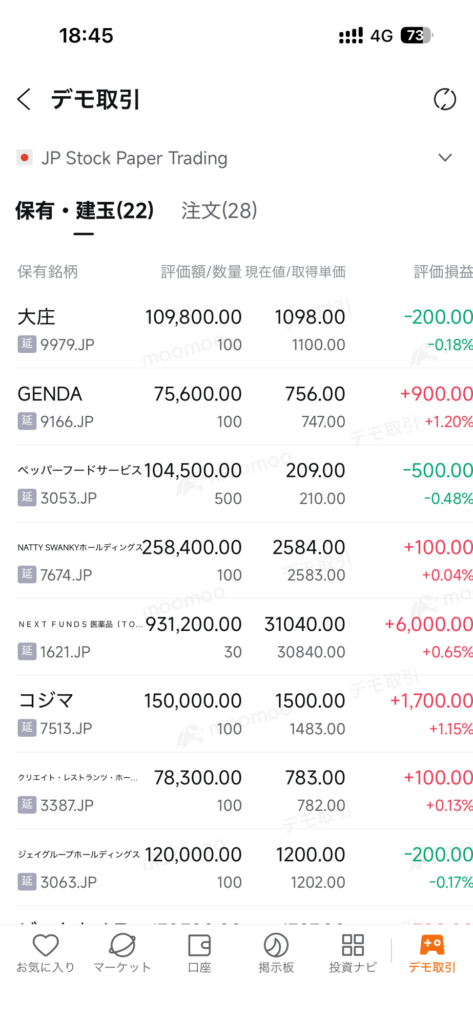Refresh the paper trading data
This screenshot has height=1024, width=473.
[x=445, y=100]
